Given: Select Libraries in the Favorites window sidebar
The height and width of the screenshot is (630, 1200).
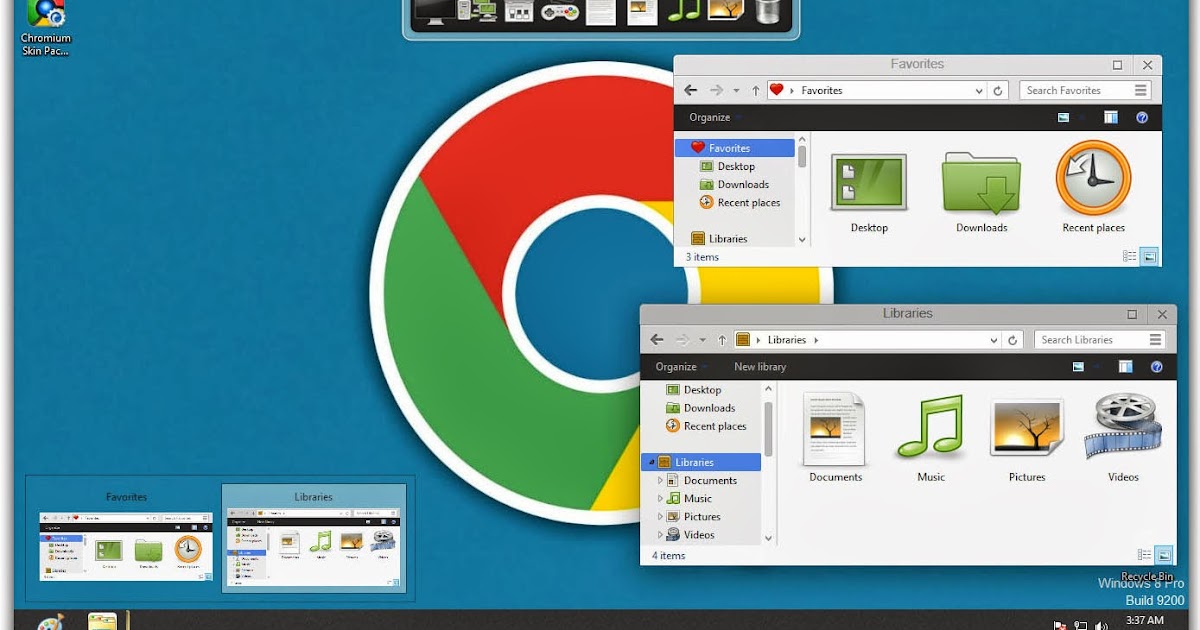Looking at the screenshot, I should [x=718, y=238].
